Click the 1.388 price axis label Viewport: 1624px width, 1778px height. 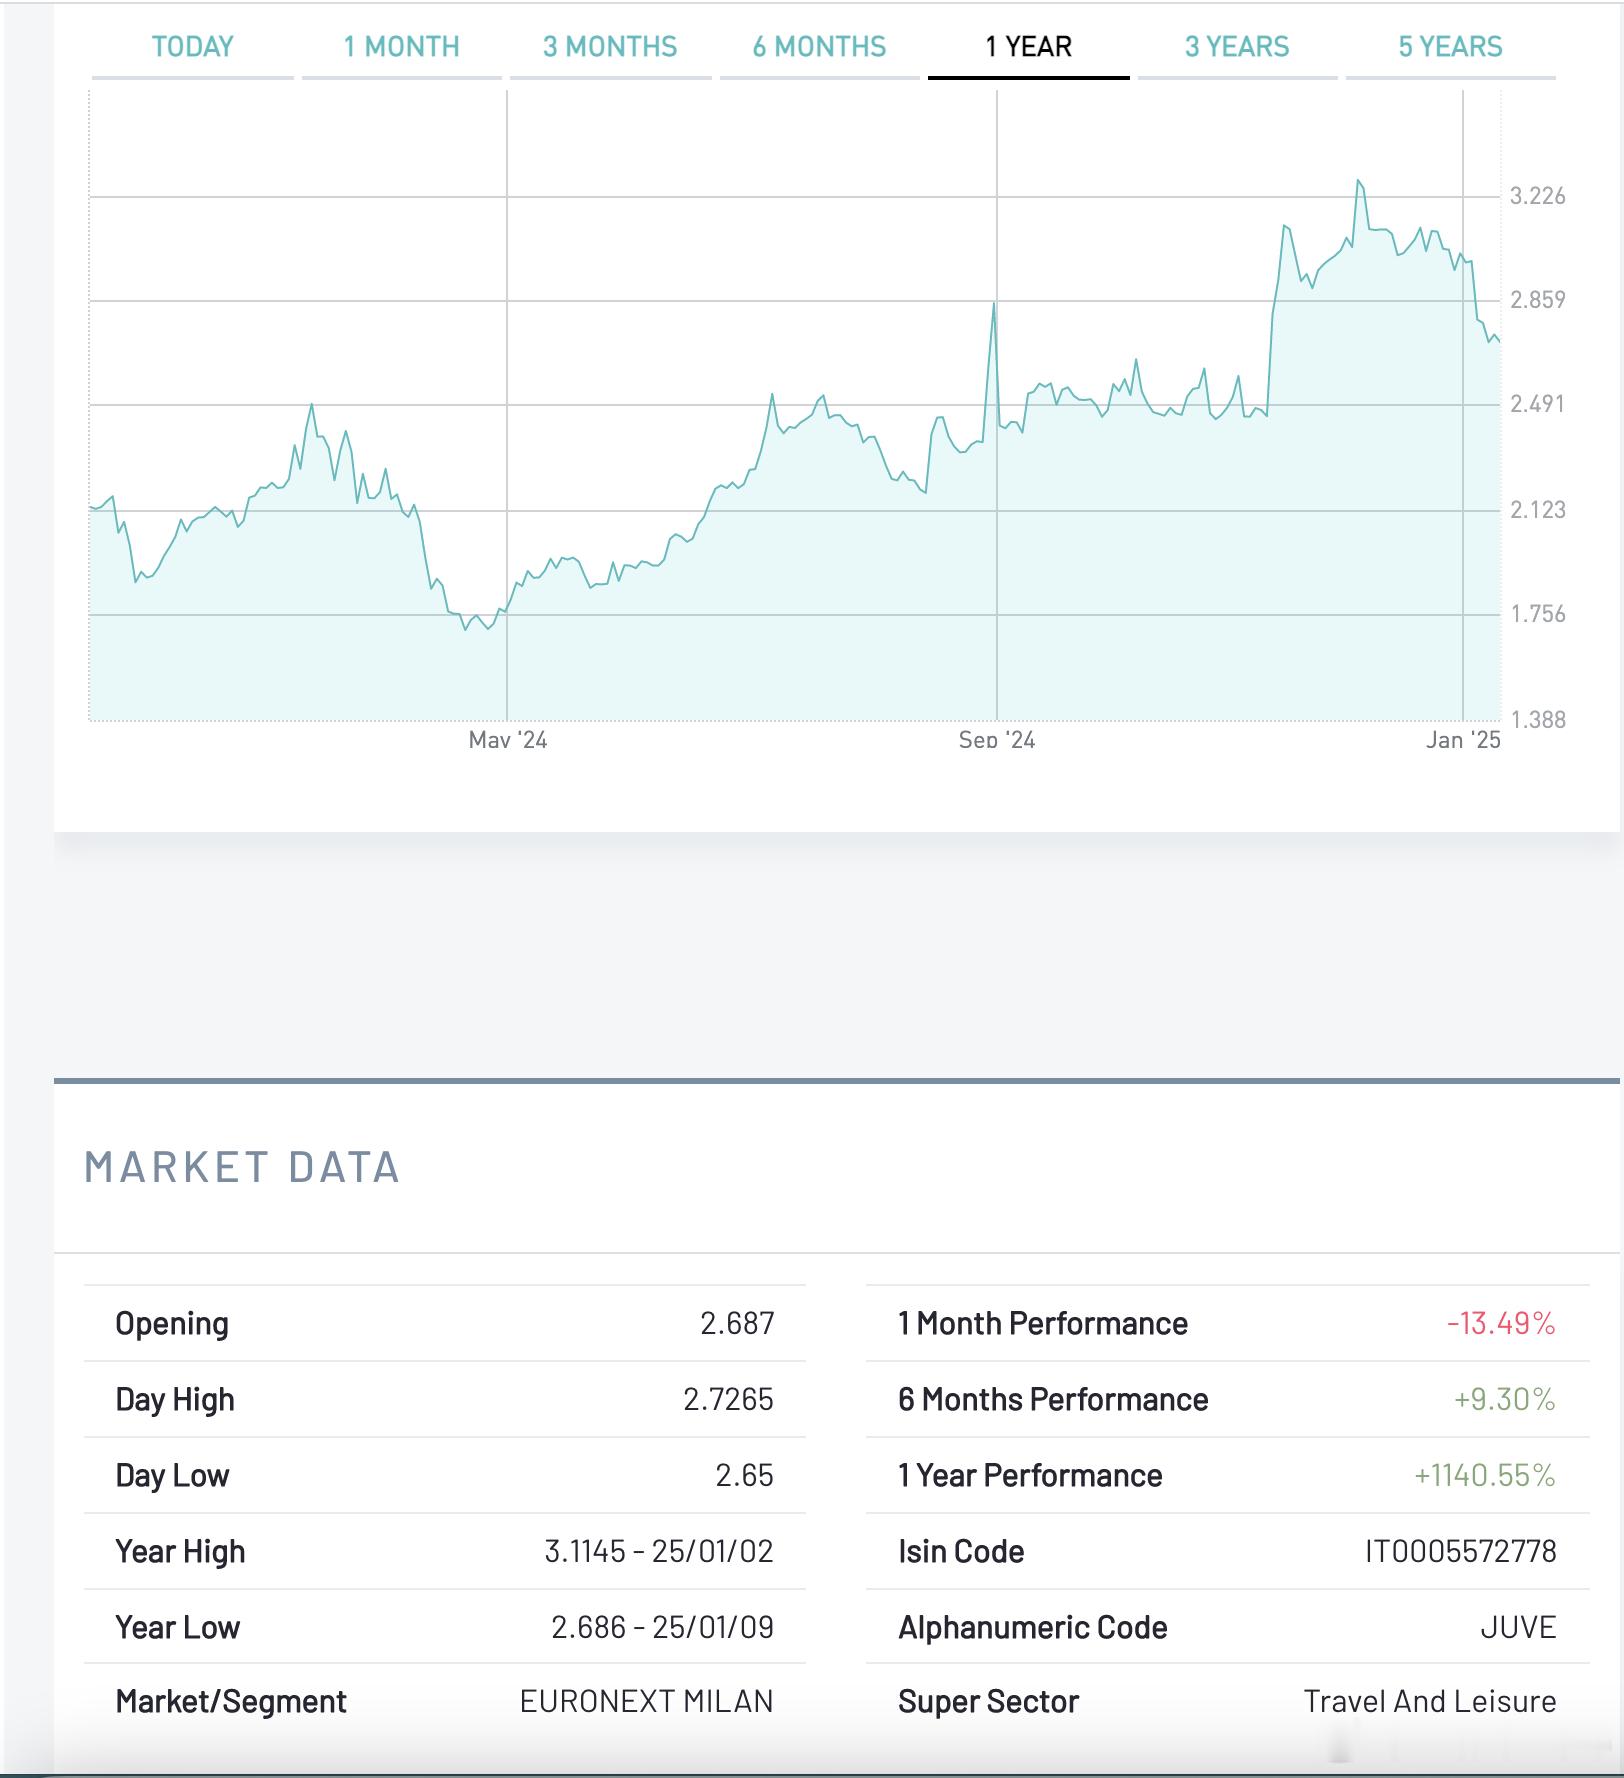(1538, 720)
